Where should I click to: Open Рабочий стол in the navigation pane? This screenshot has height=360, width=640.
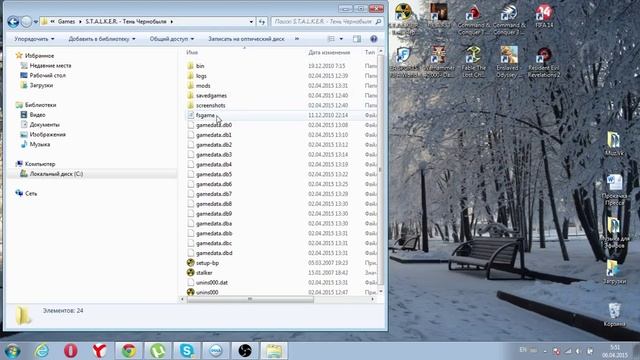click(x=47, y=75)
